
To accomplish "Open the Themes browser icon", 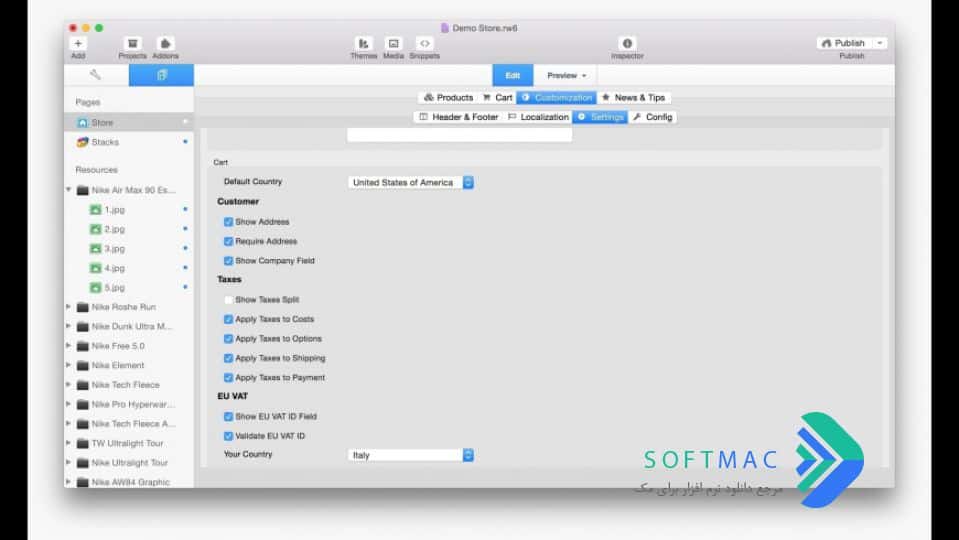I will [x=363, y=43].
